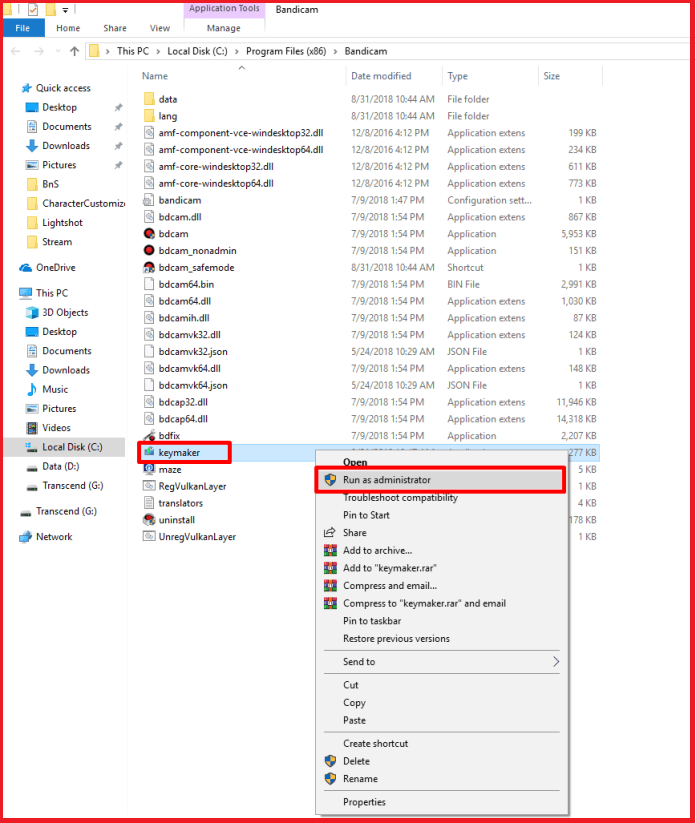
Task: Click the Music note icon in sidebar
Action: [x=32, y=389]
